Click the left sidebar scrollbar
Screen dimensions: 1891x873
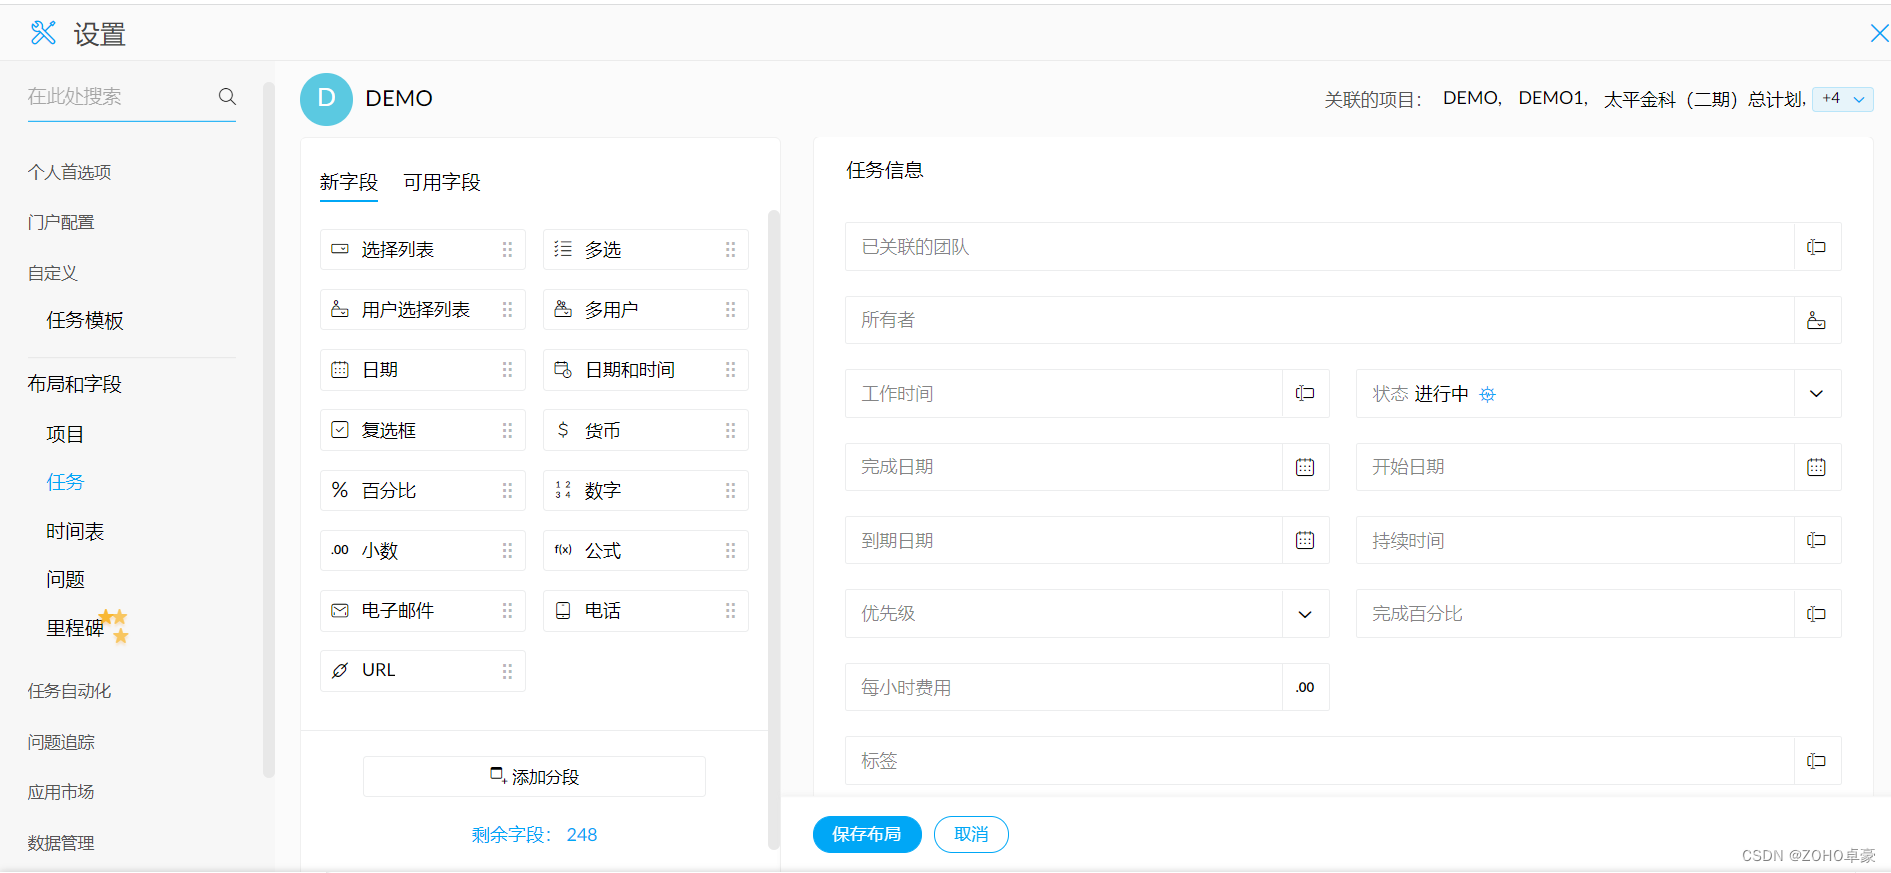coord(268,430)
